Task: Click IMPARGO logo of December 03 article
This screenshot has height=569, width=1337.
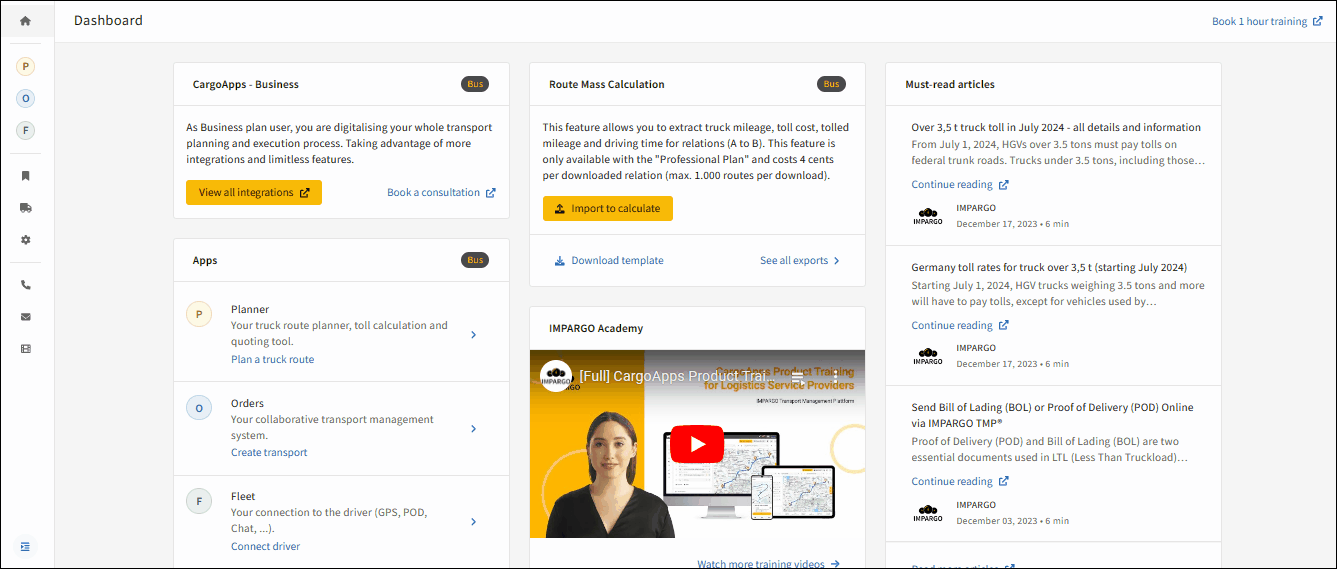Action: [x=928, y=512]
